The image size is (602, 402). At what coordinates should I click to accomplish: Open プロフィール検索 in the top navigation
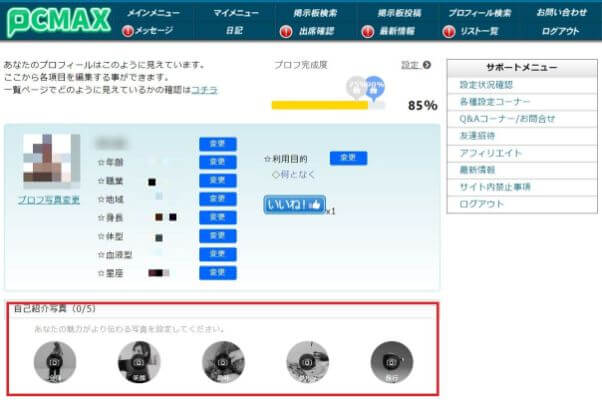(480, 13)
